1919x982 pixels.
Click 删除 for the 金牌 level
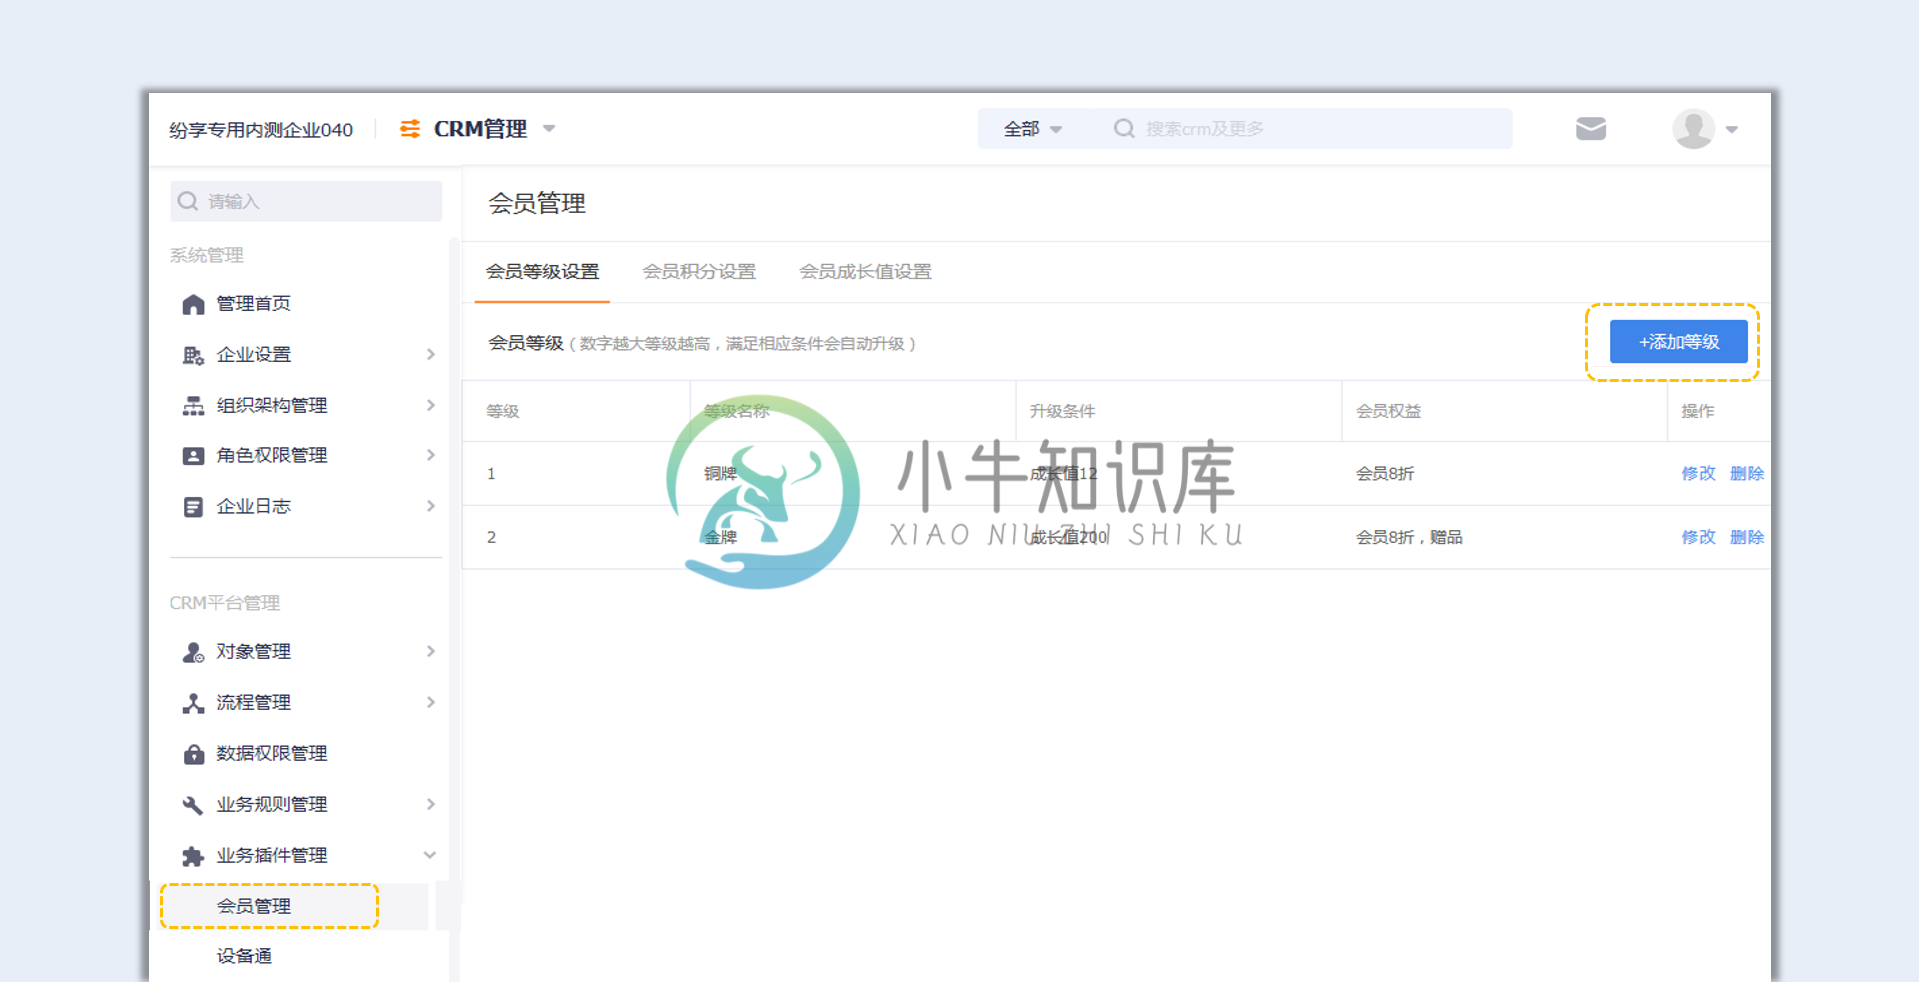[x=1747, y=537]
